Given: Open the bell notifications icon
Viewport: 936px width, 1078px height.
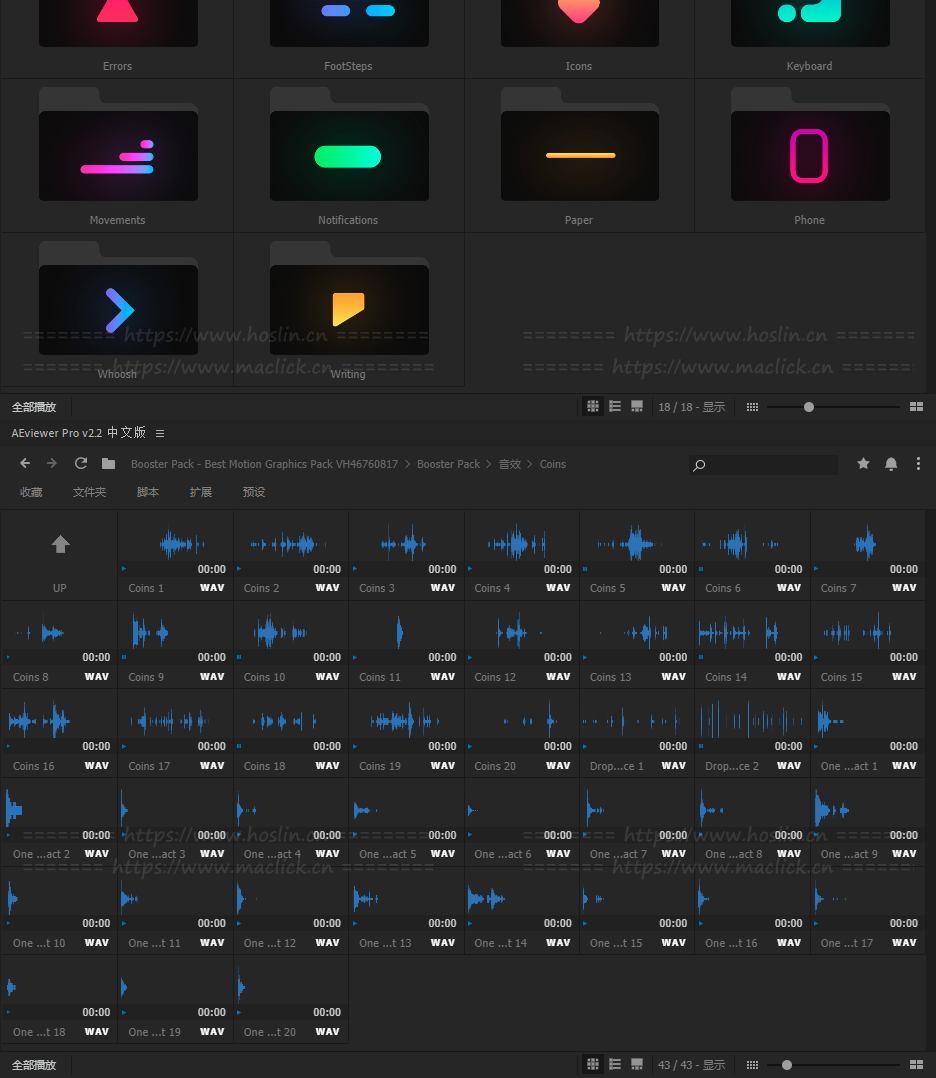Looking at the screenshot, I should (x=891, y=464).
